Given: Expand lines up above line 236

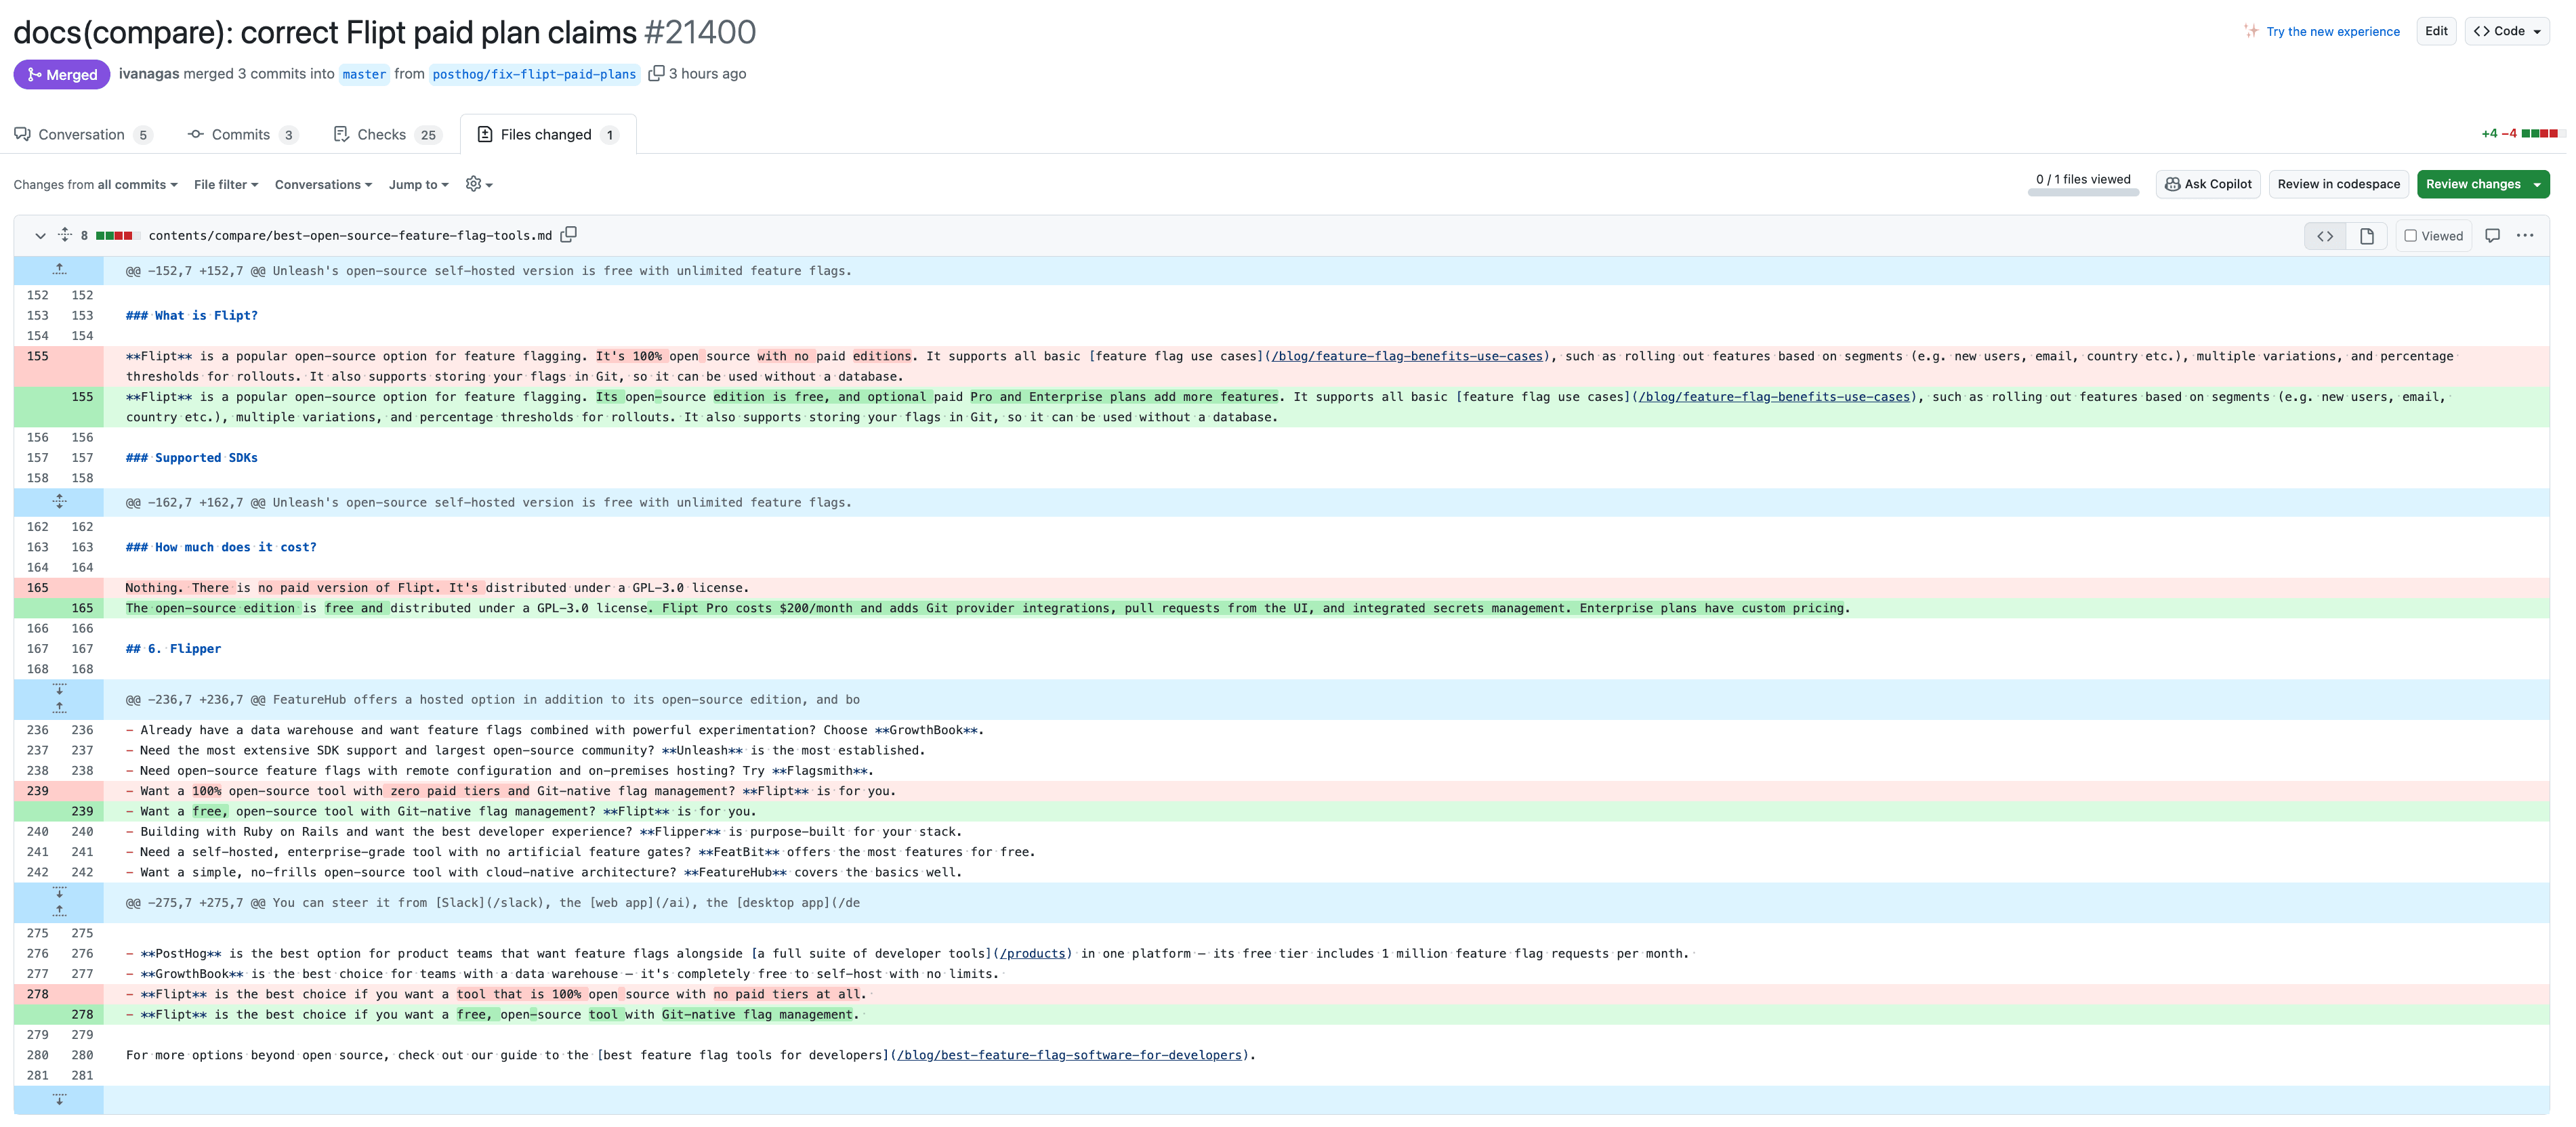Looking at the screenshot, I should click(59, 709).
